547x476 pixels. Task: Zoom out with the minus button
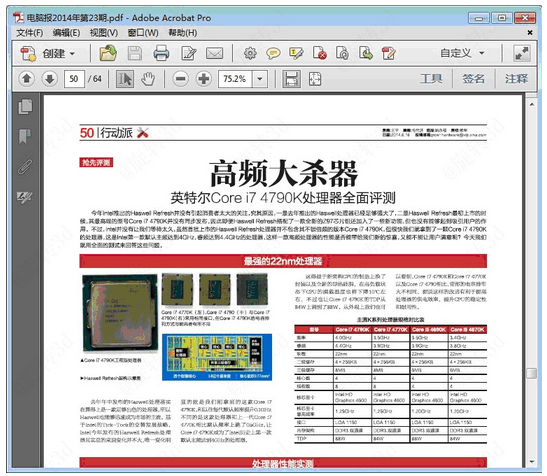[180, 79]
